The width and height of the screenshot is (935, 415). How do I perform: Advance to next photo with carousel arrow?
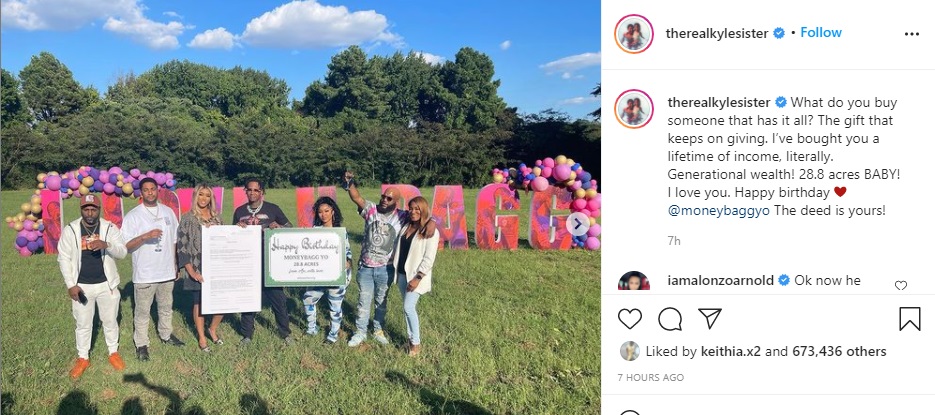coord(577,224)
